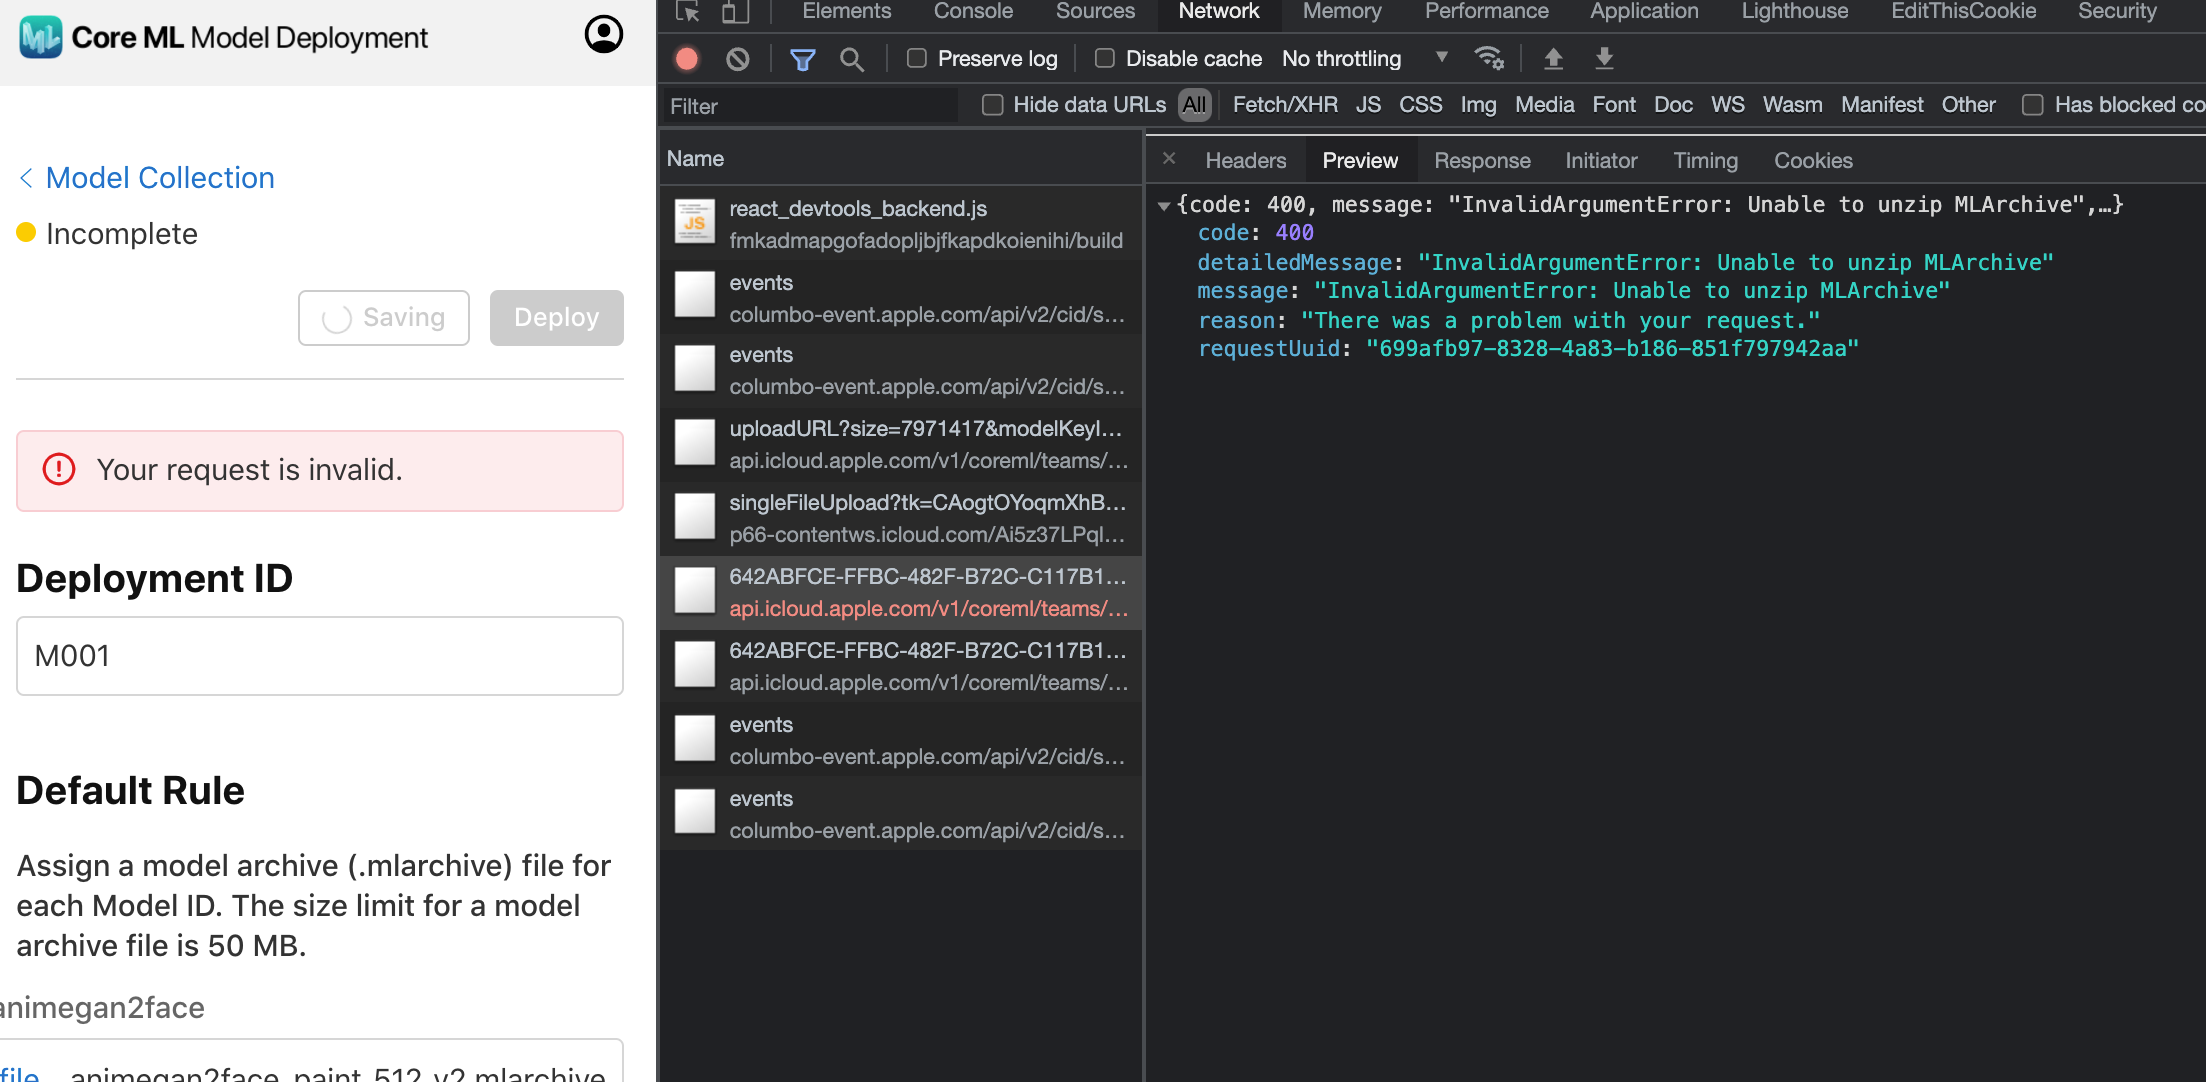Open the No throttling dropdown
The height and width of the screenshot is (1082, 2206).
point(1365,59)
